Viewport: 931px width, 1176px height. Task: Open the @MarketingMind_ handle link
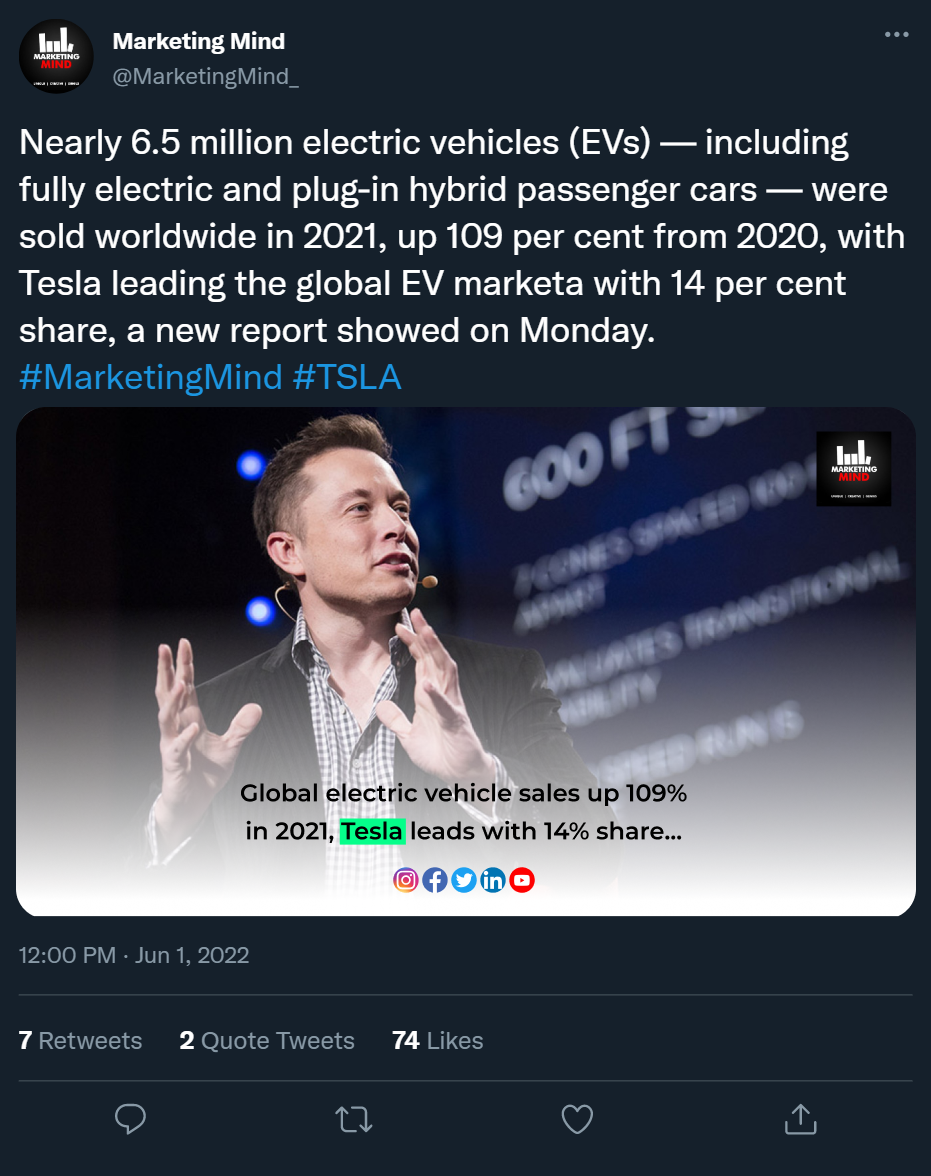pyautogui.click(x=206, y=78)
